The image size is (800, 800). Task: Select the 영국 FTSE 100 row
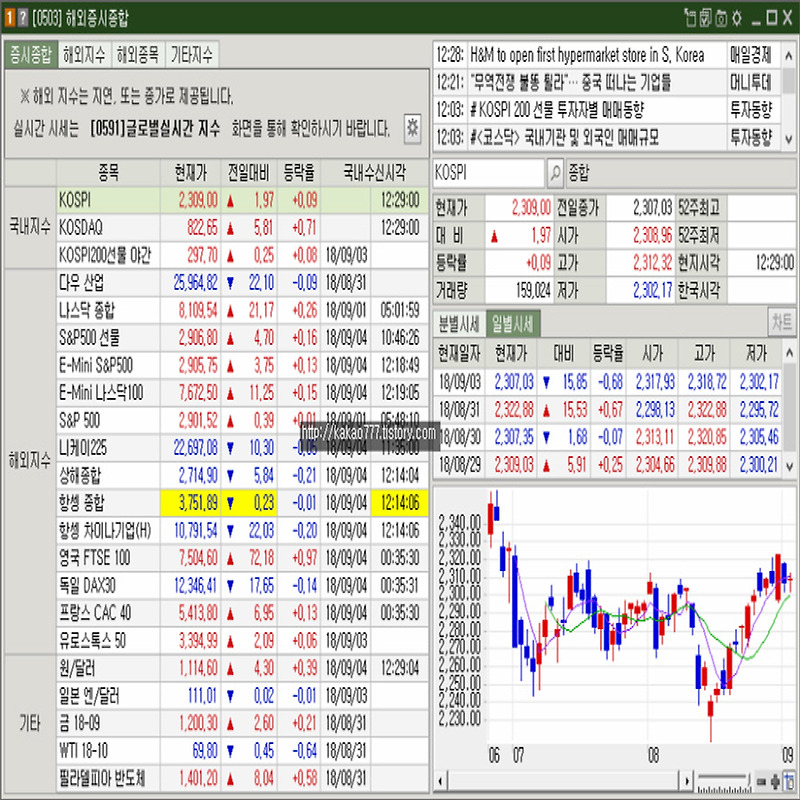coord(242,558)
